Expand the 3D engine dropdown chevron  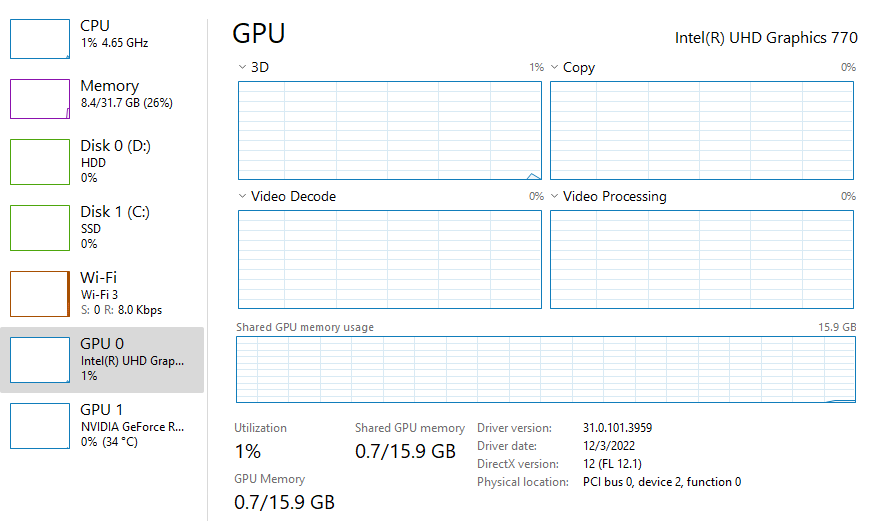point(242,67)
